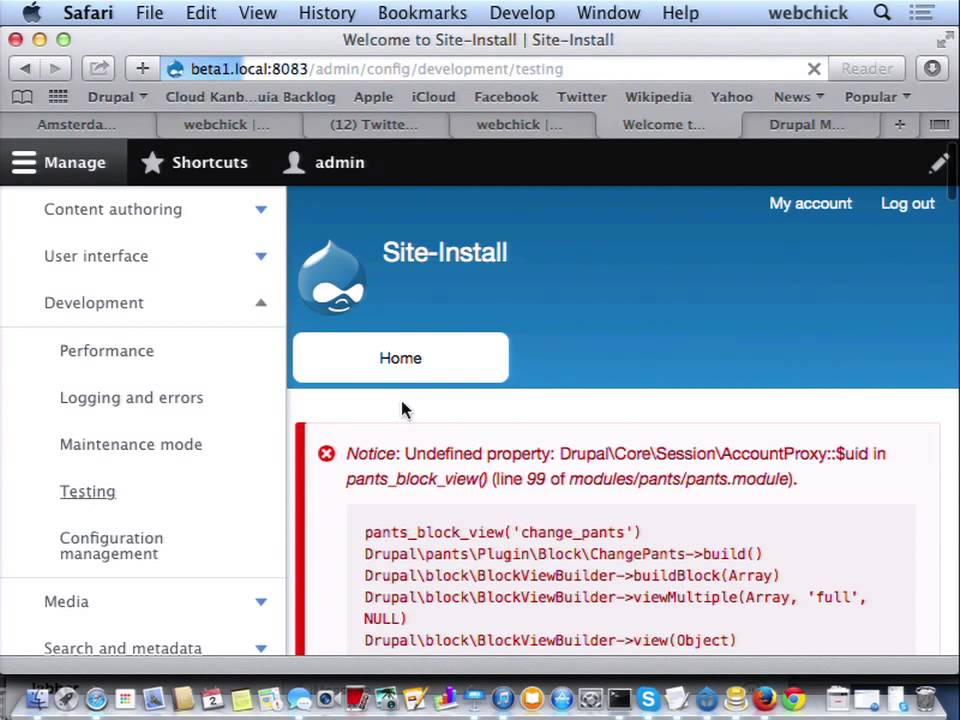
Task: Open iTunes from the Dock
Action: (503, 699)
